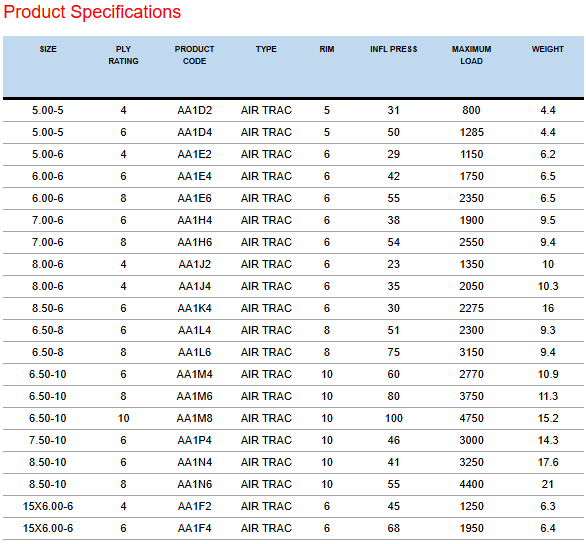Select the SIZE column header
This screenshot has height=544, width=586.
coord(48,49)
